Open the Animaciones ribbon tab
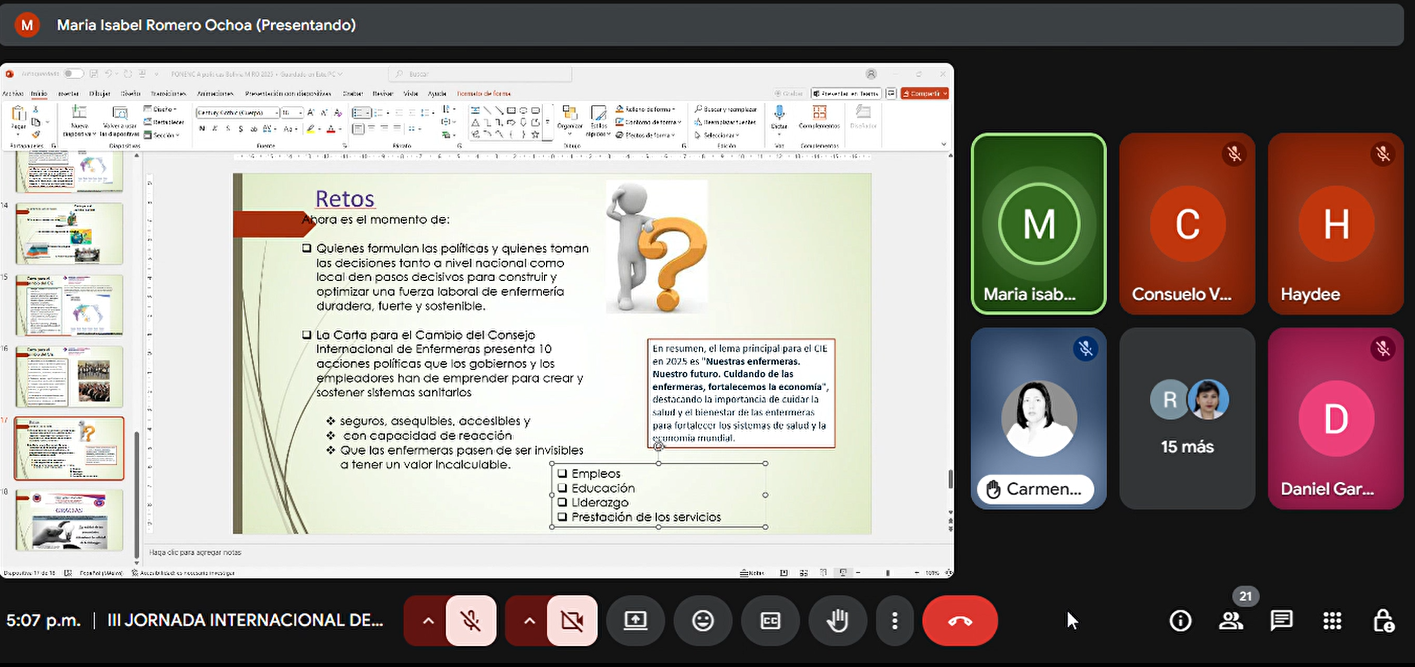 215,93
